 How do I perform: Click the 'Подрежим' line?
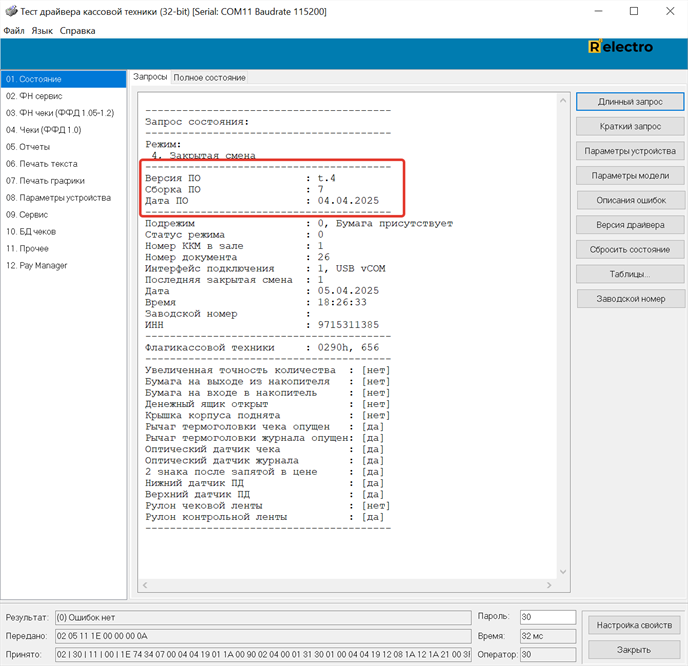coord(299,223)
